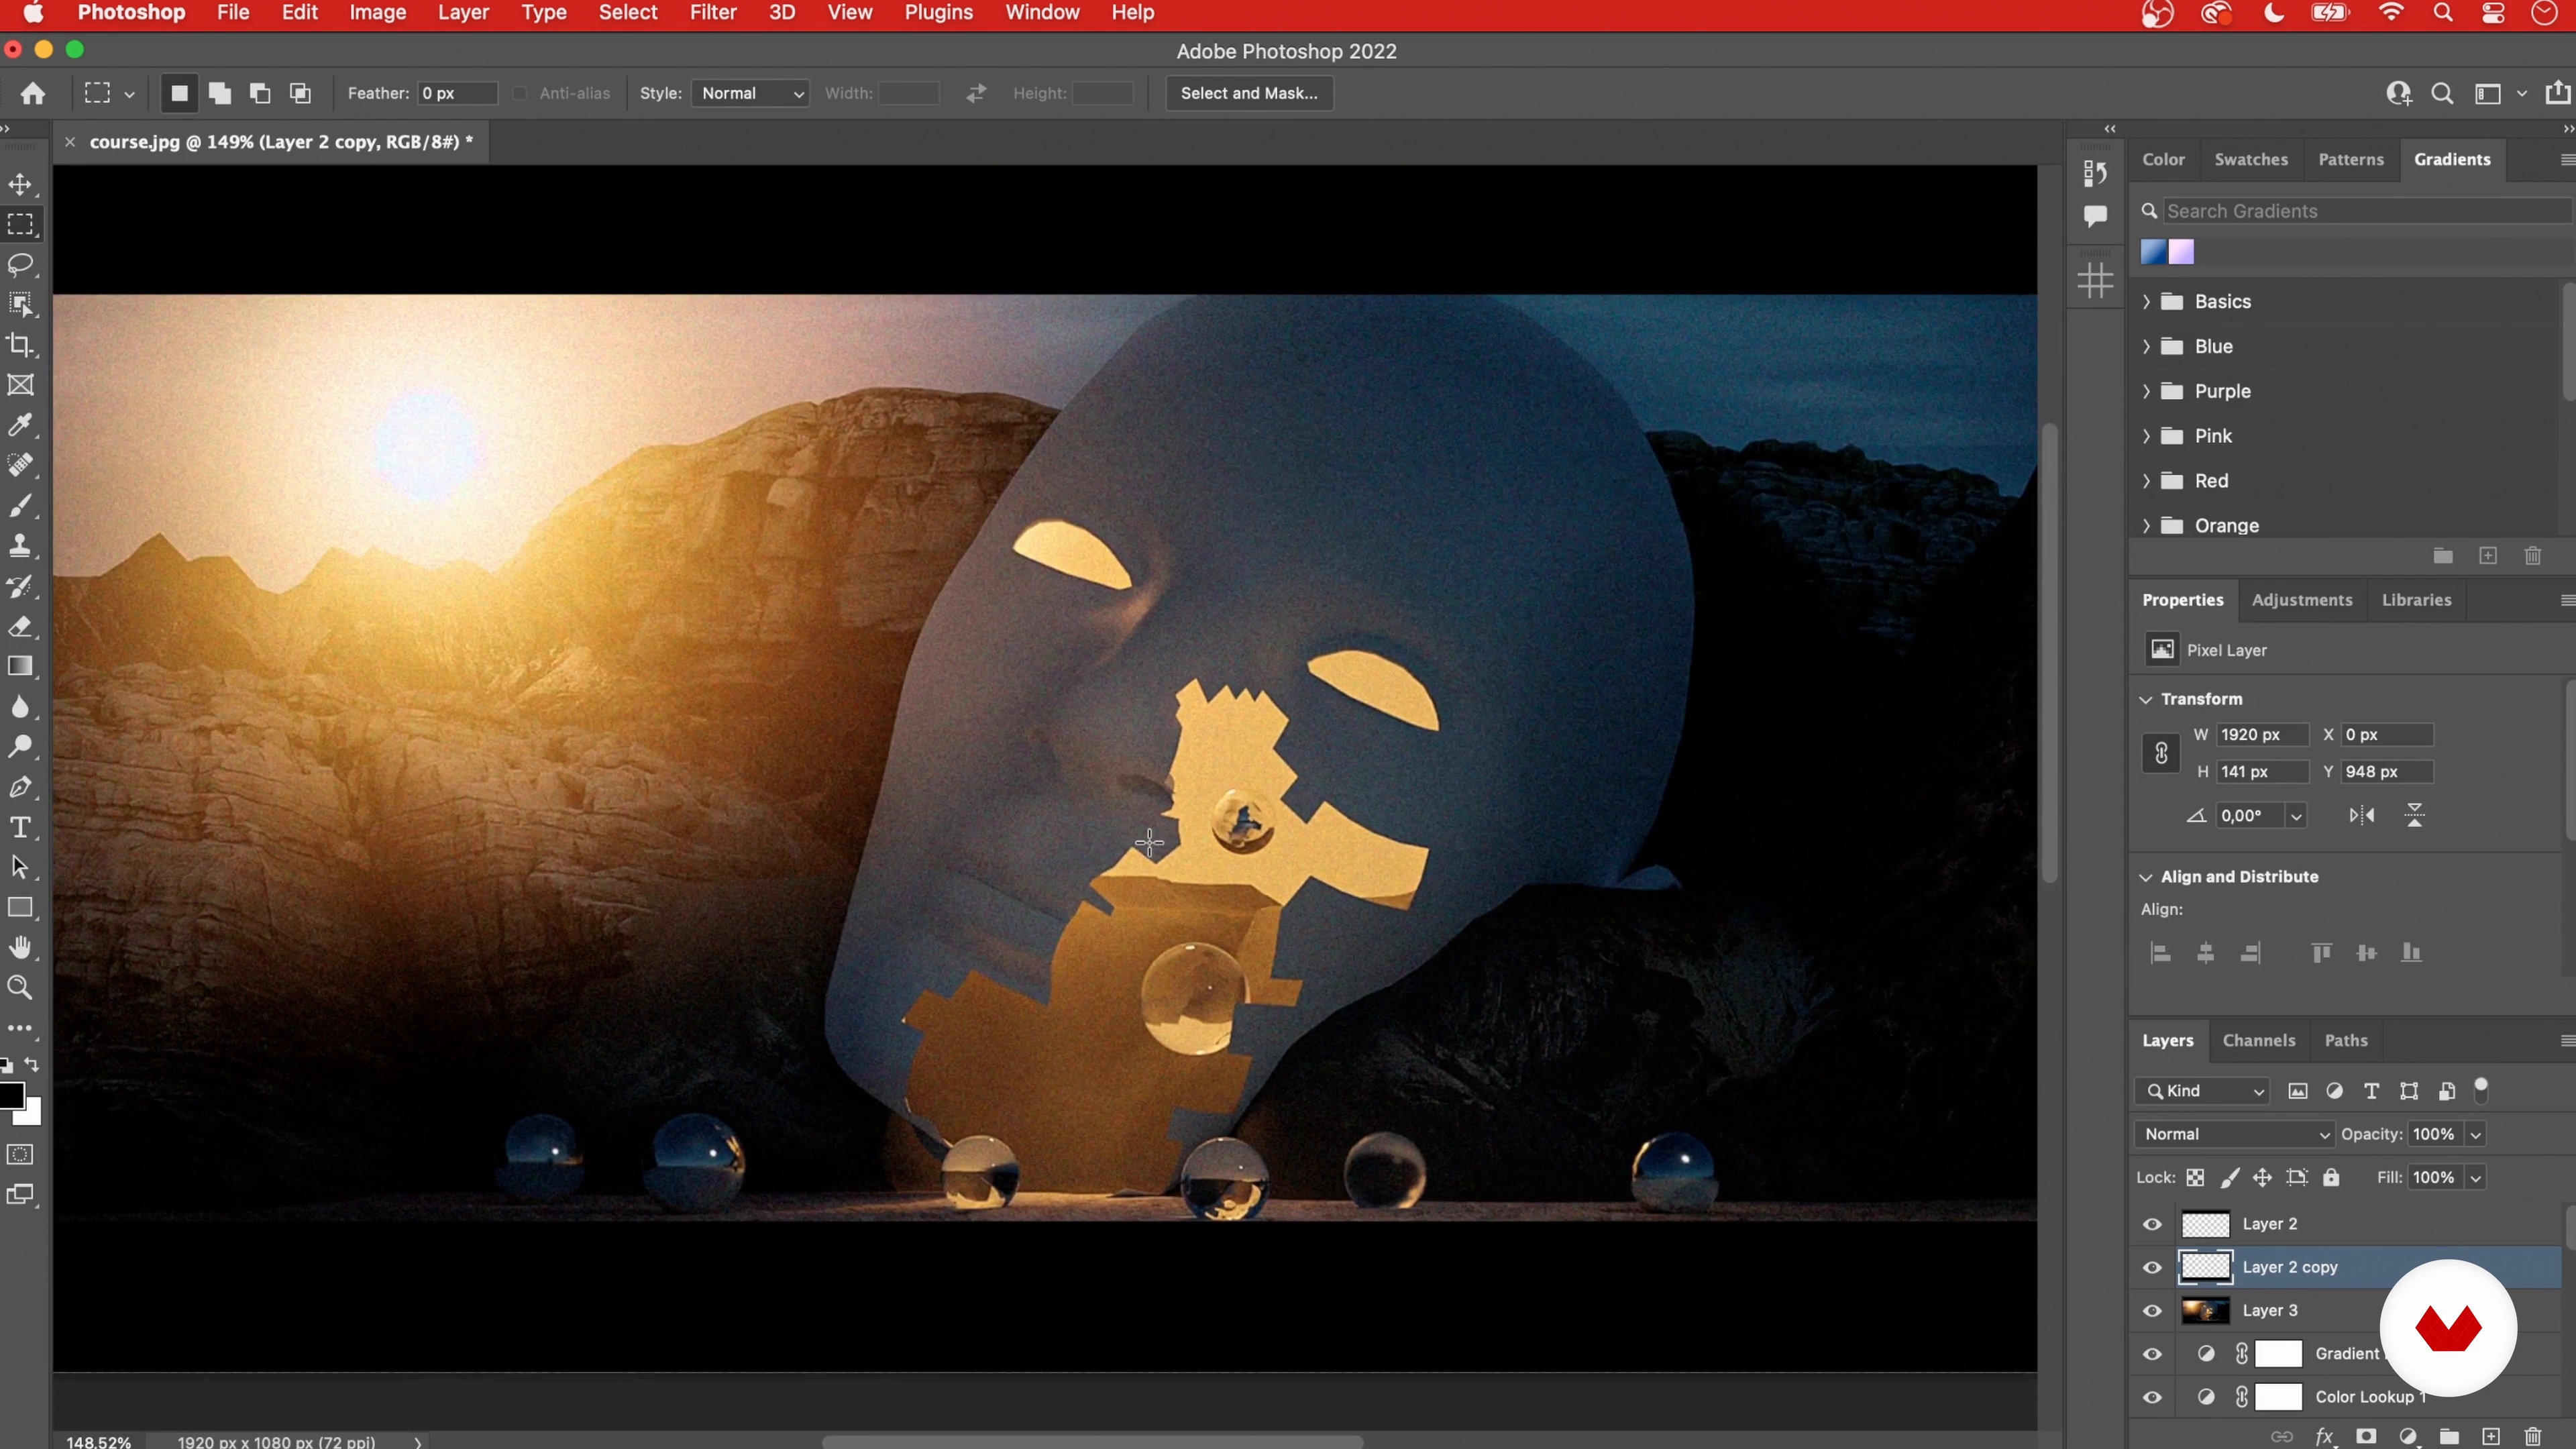The width and height of the screenshot is (2576, 1449).
Task: Select the Zoom tool
Action: [20, 988]
